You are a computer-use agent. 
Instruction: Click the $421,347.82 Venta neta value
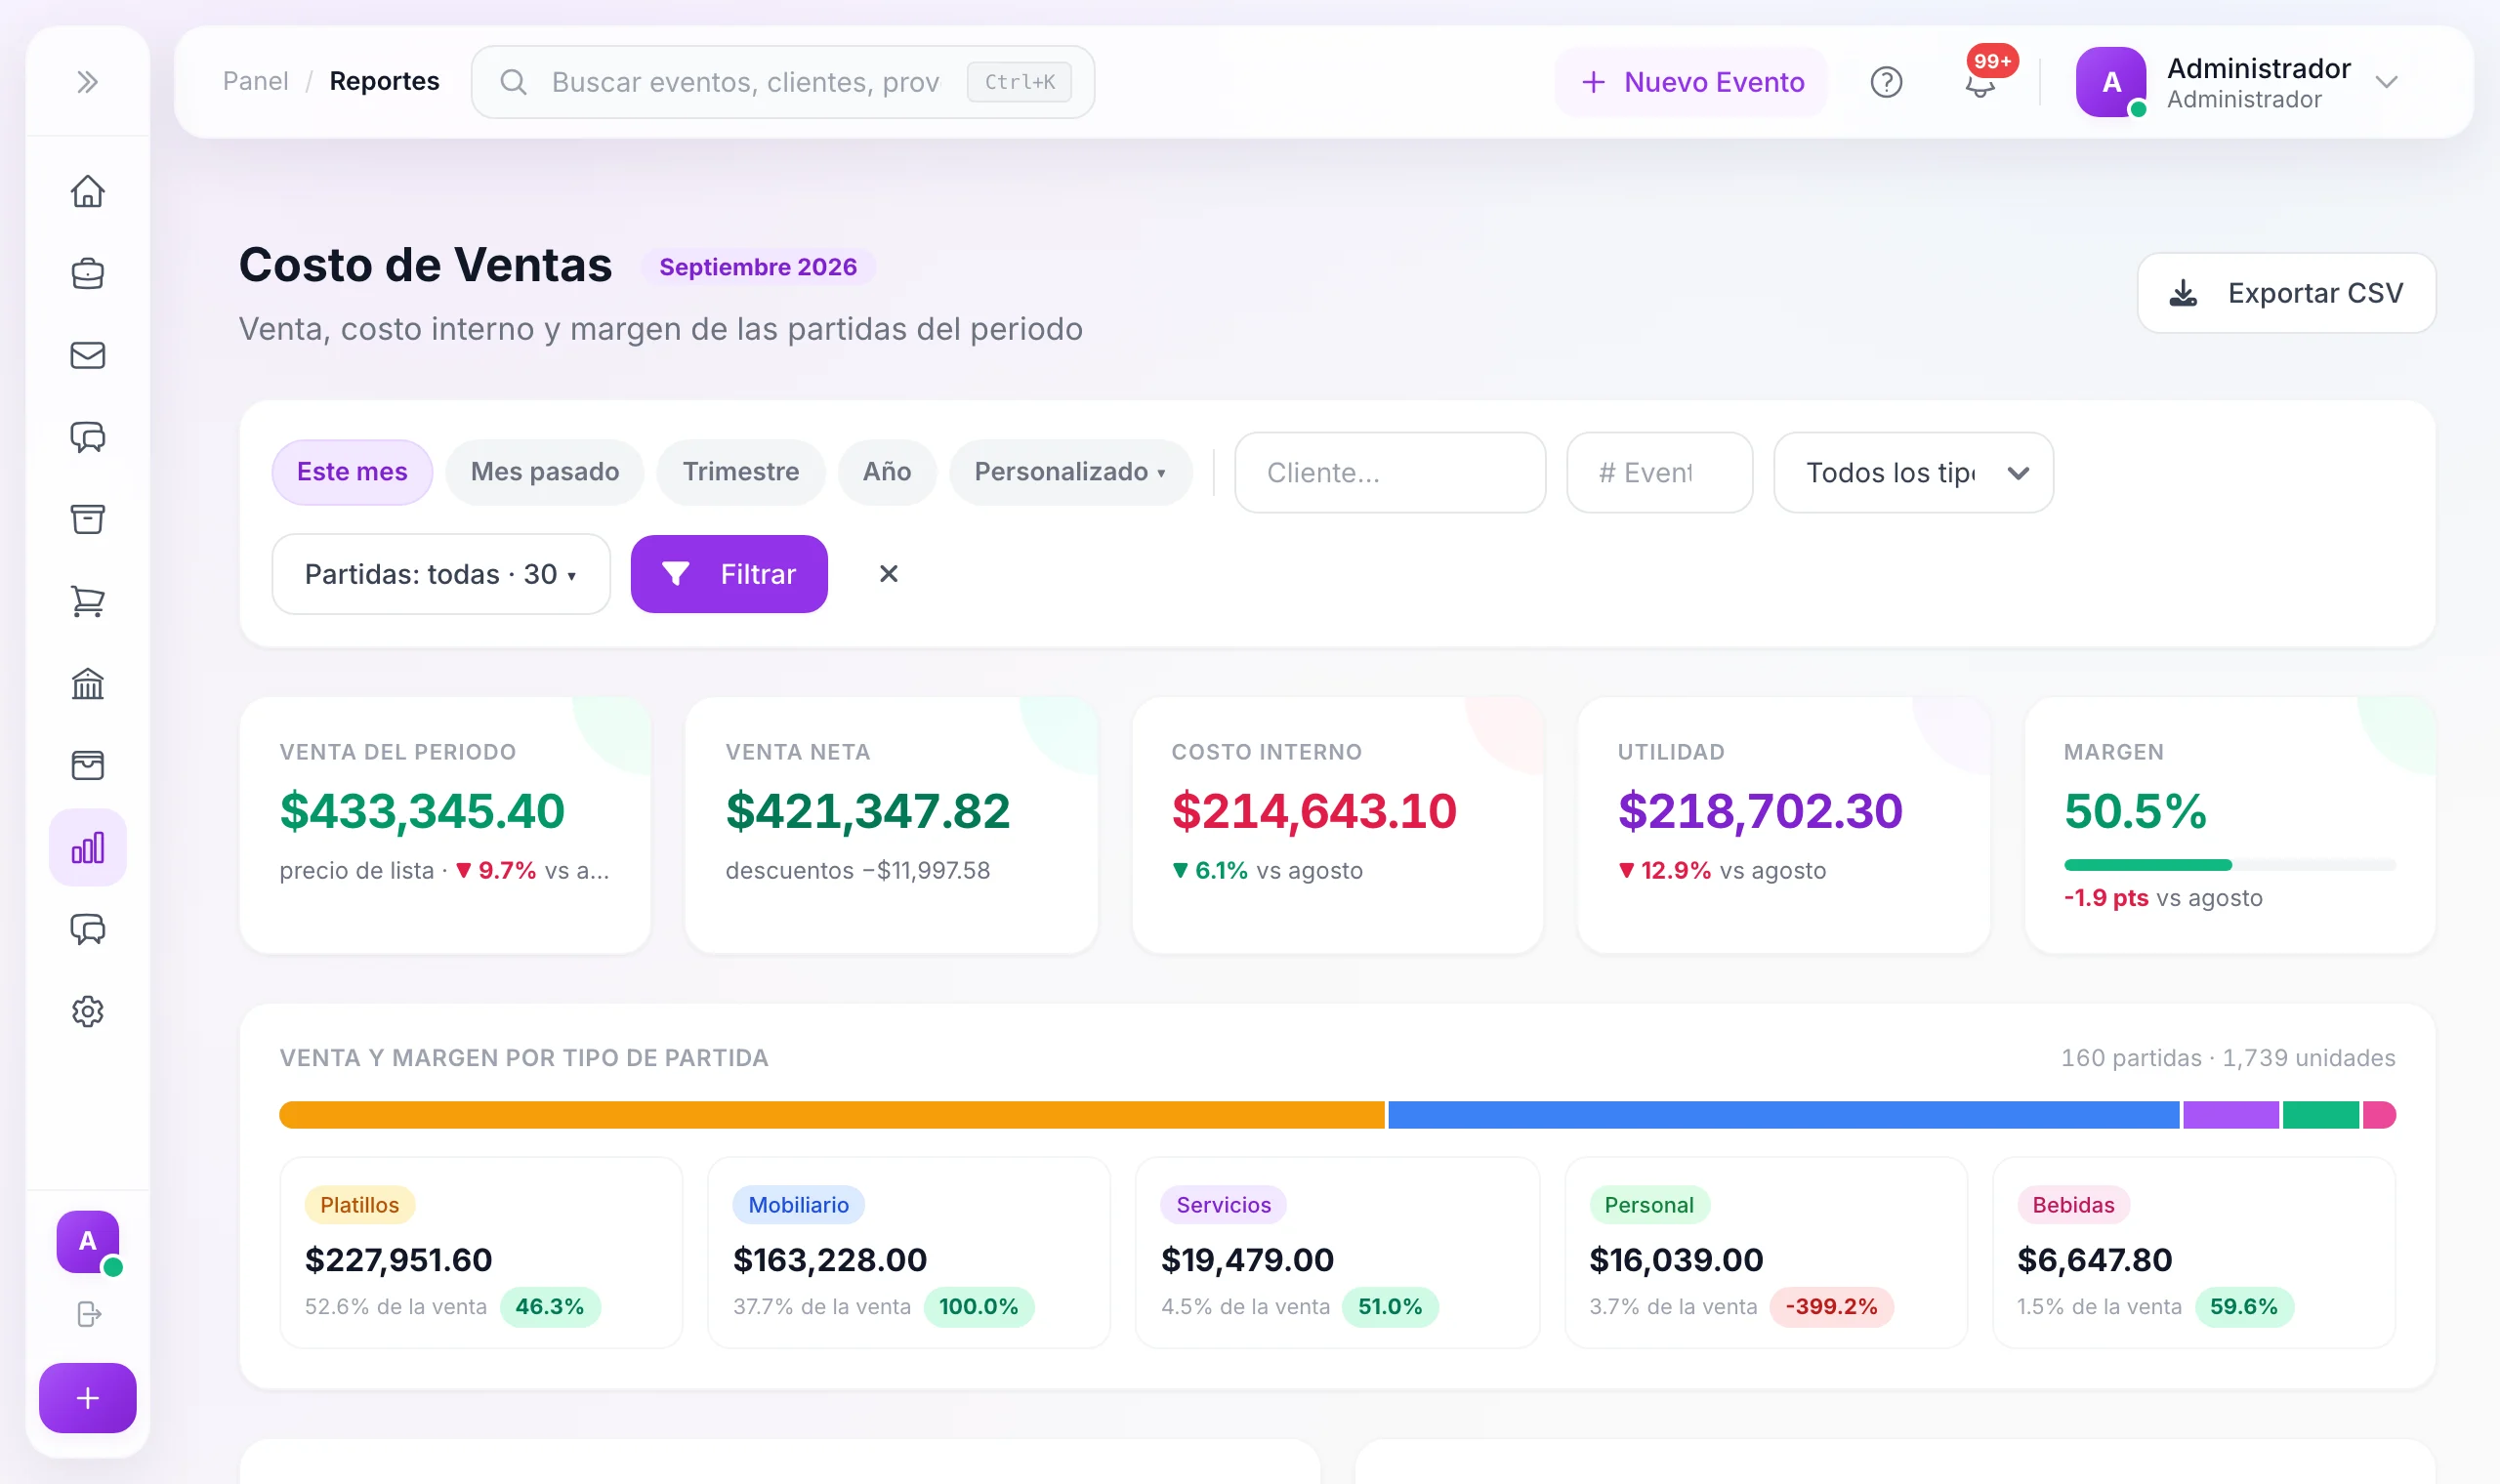pos(868,811)
